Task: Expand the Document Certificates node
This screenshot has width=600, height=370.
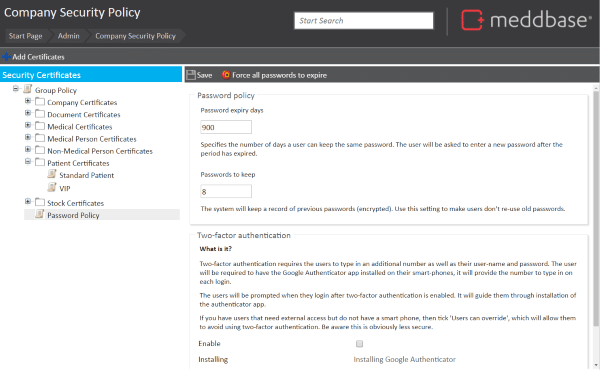Action: click(28, 113)
